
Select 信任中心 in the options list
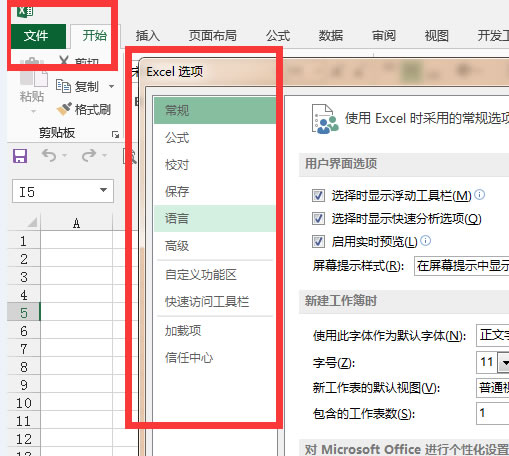[x=215, y=357]
